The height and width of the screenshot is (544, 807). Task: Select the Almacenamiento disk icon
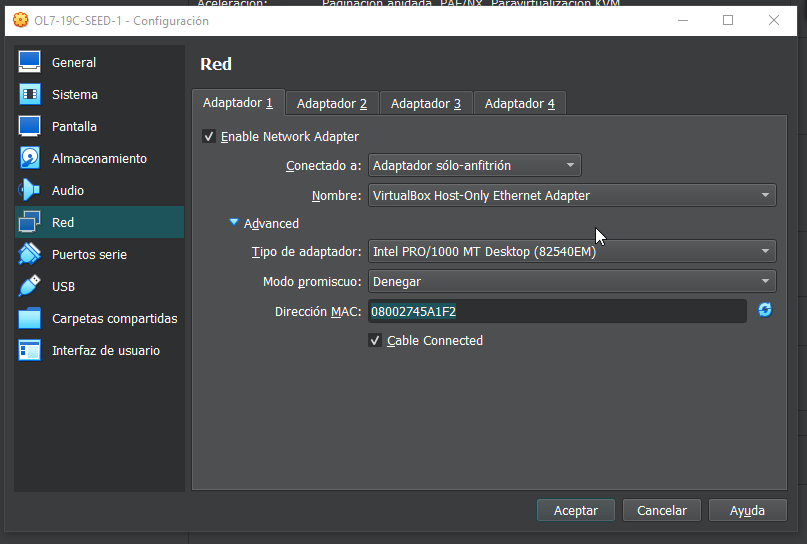[x=30, y=158]
